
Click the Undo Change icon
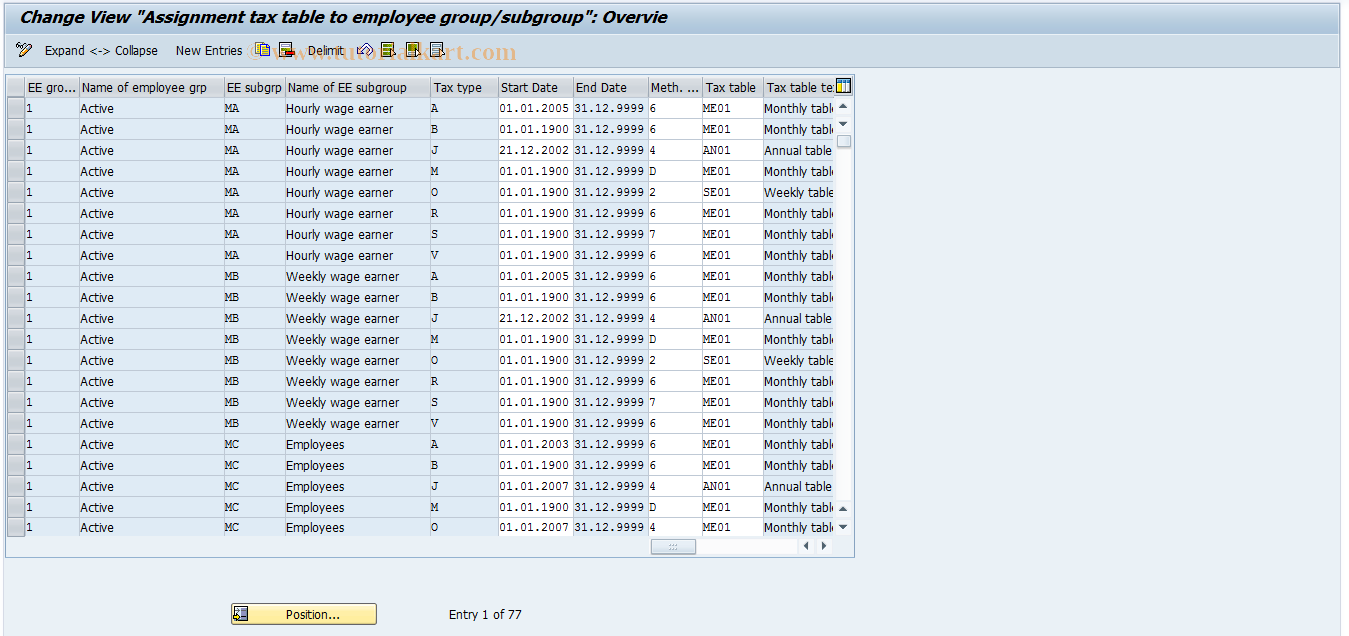pos(365,50)
